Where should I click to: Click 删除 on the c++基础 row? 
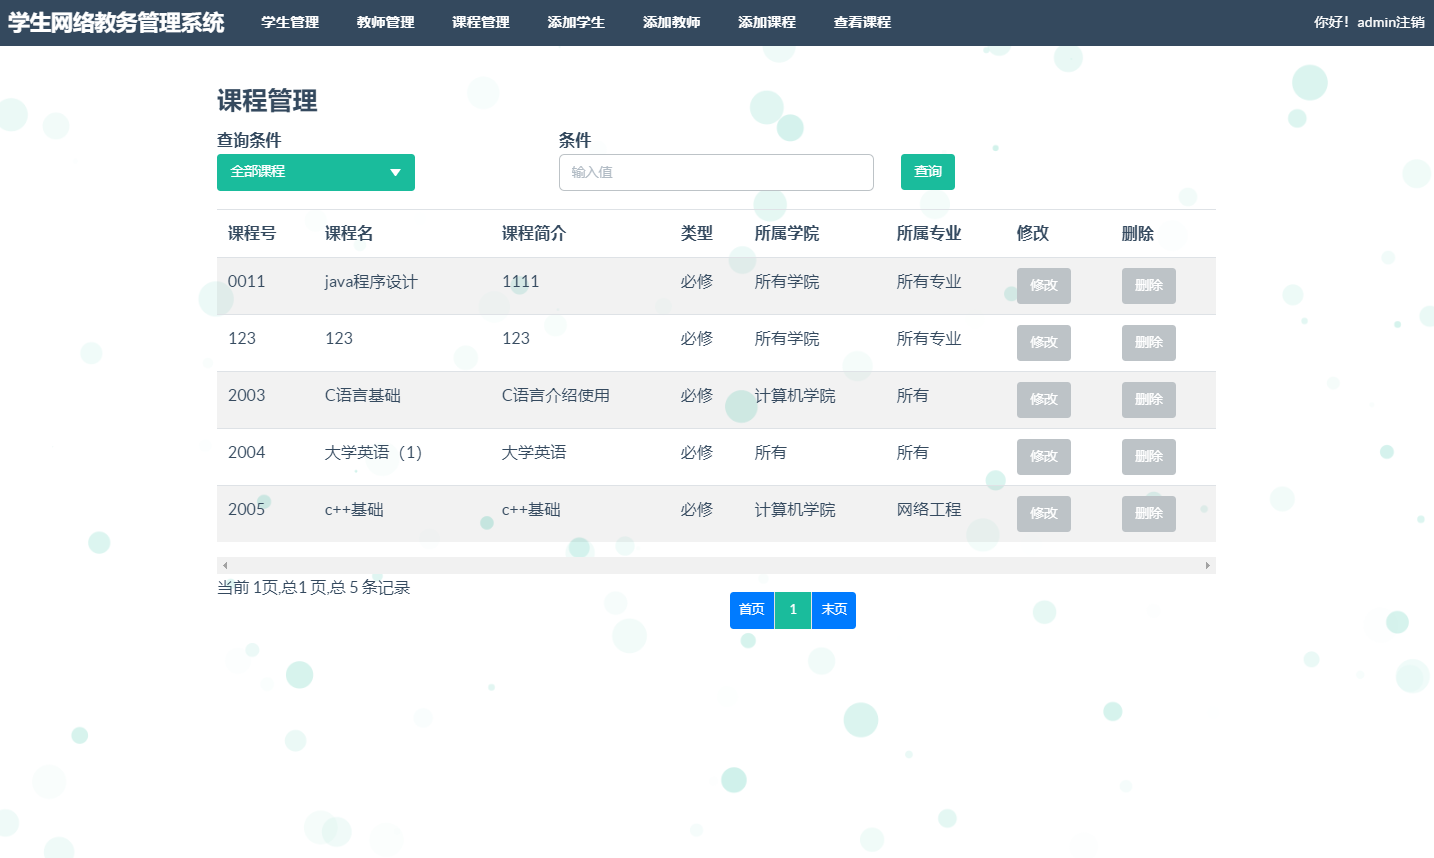coord(1148,513)
